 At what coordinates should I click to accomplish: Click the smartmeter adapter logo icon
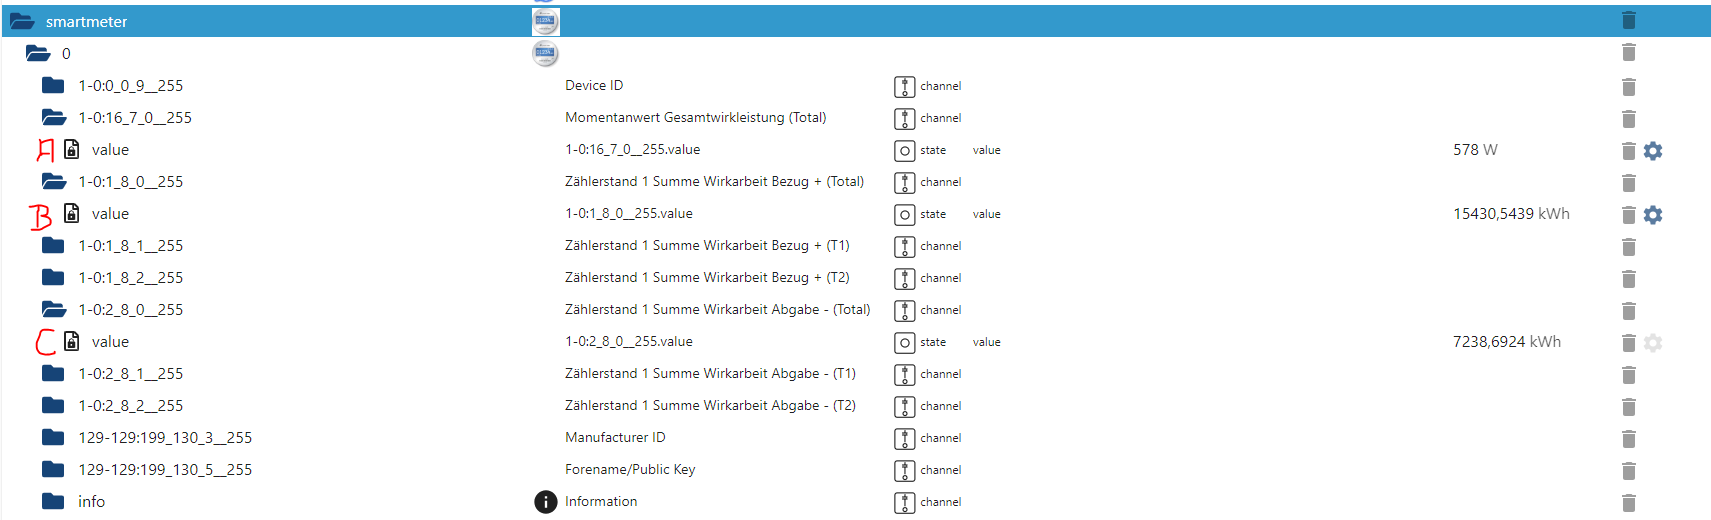[x=545, y=21]
